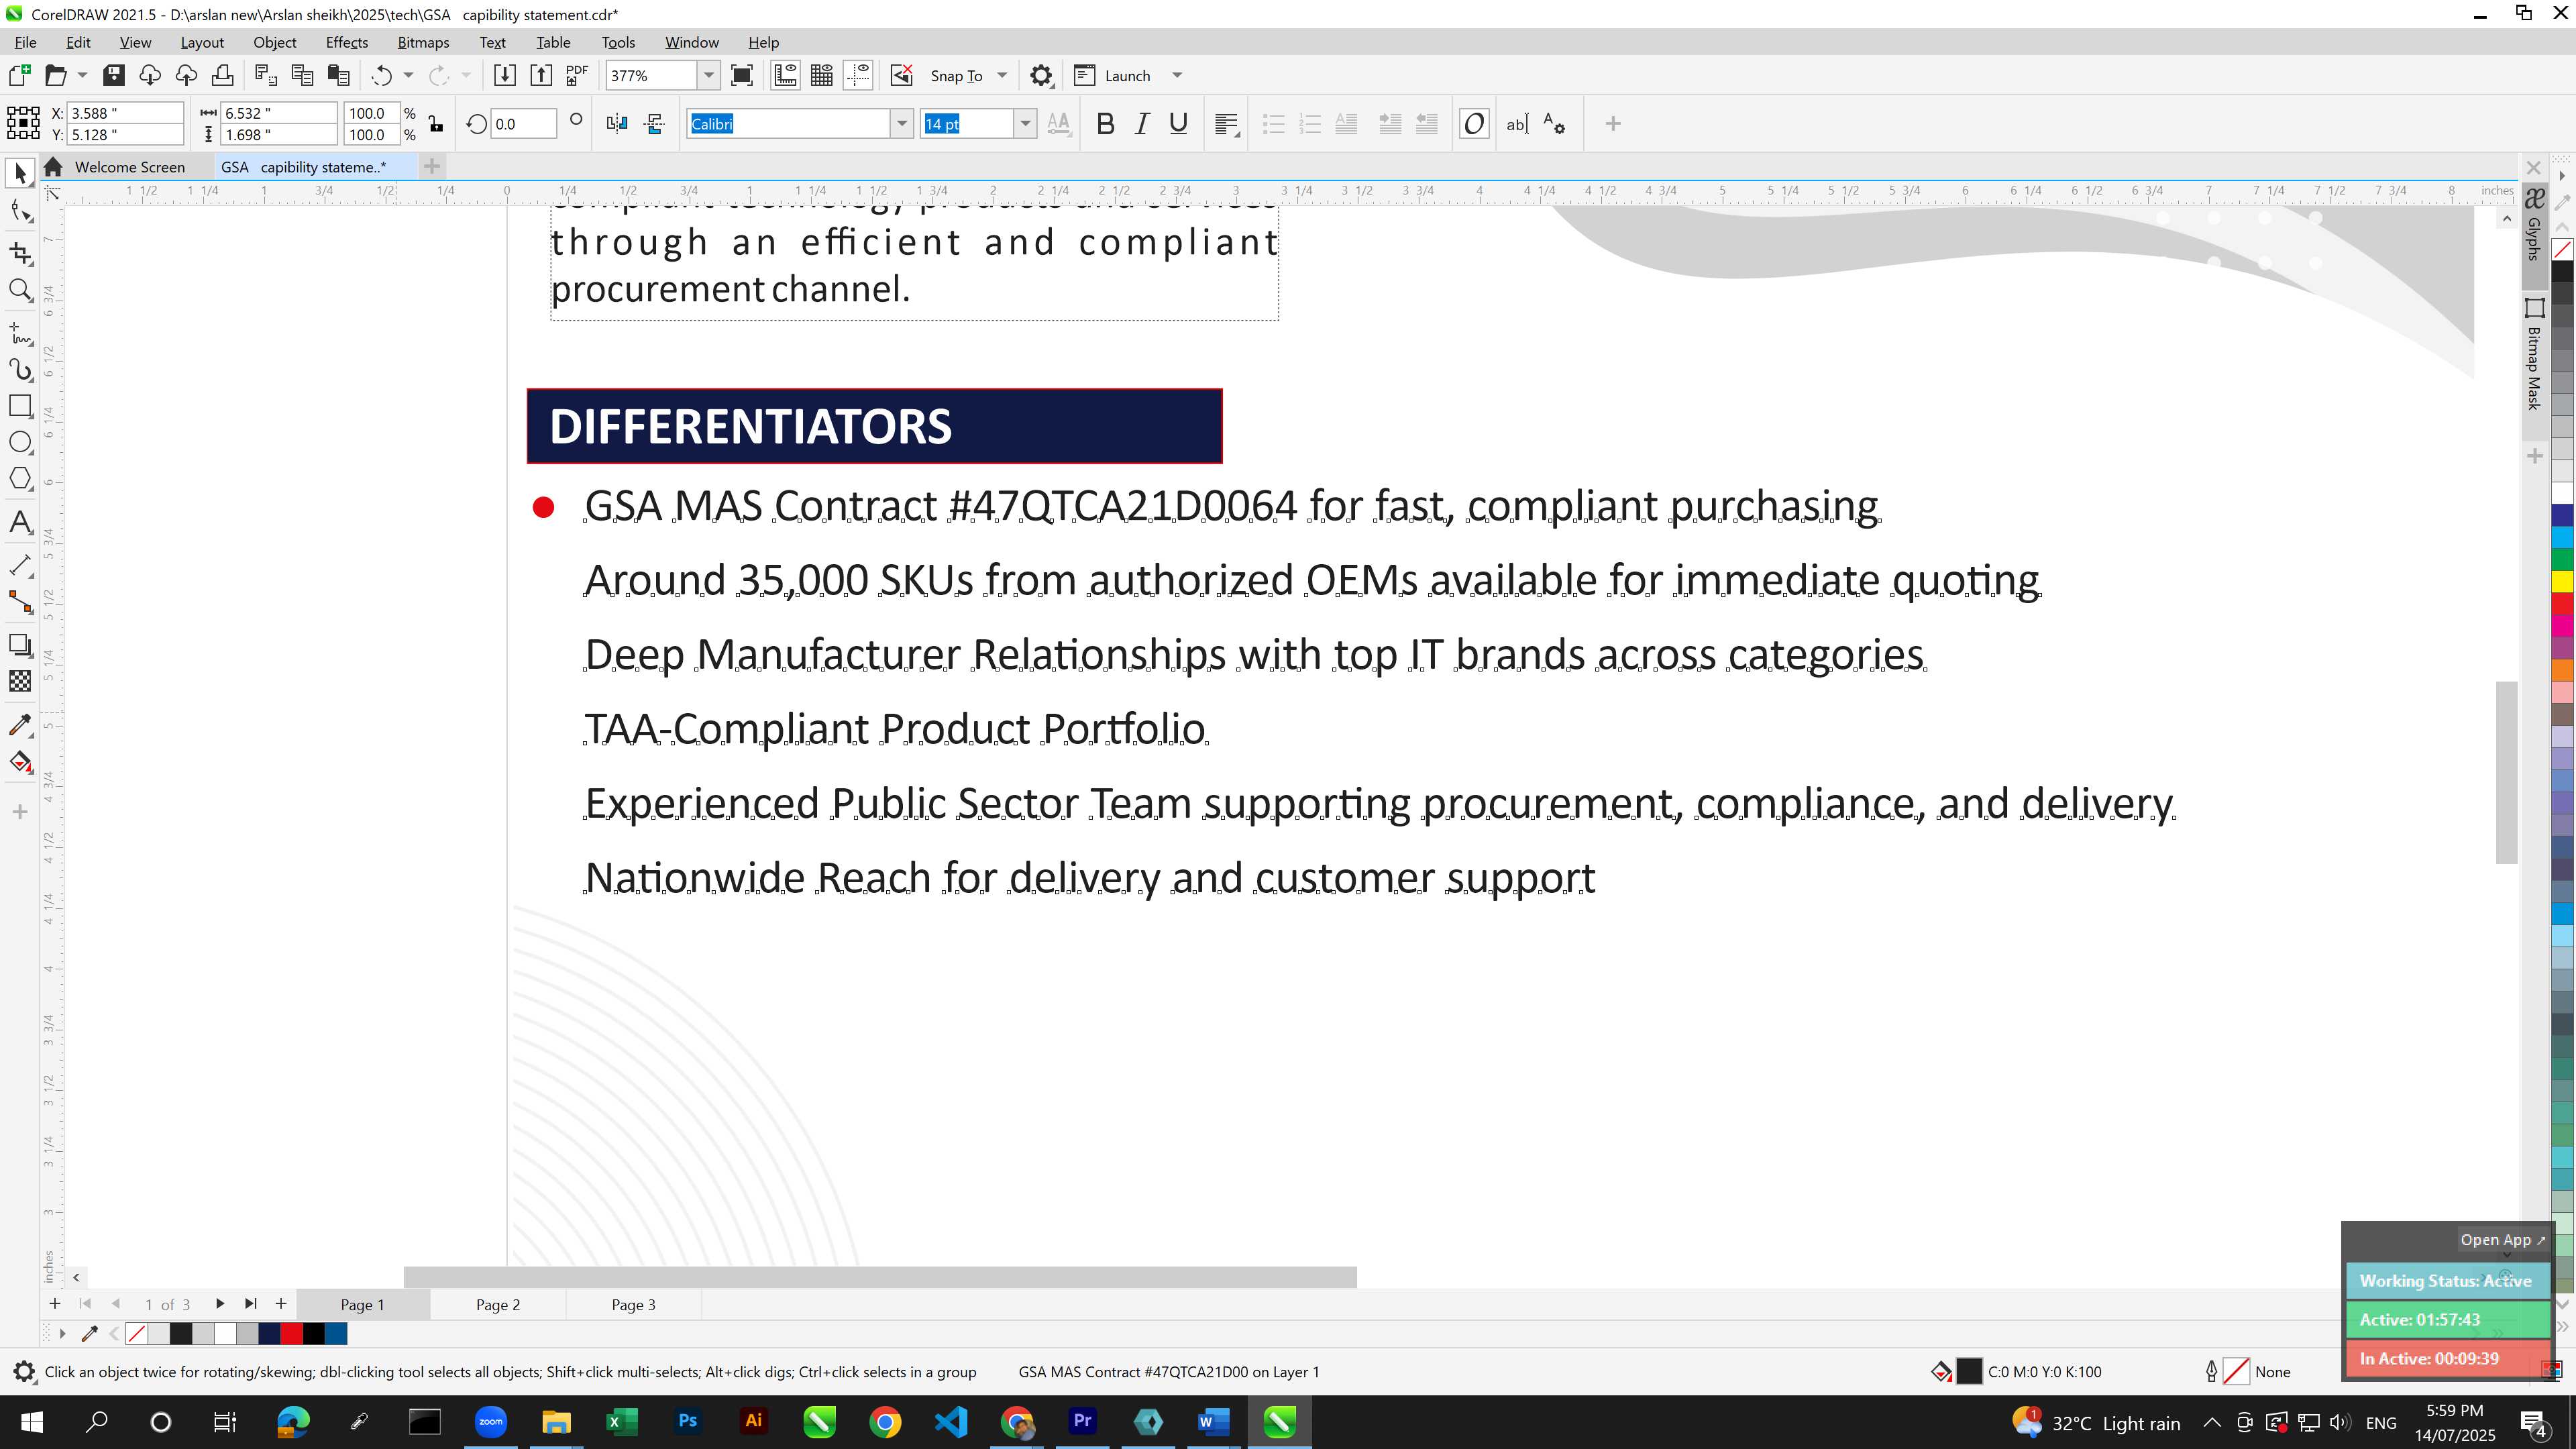Open the Open-file dropdown arrow
The height and width of the screenshot is (1449, 2576).
click(82, 75)
